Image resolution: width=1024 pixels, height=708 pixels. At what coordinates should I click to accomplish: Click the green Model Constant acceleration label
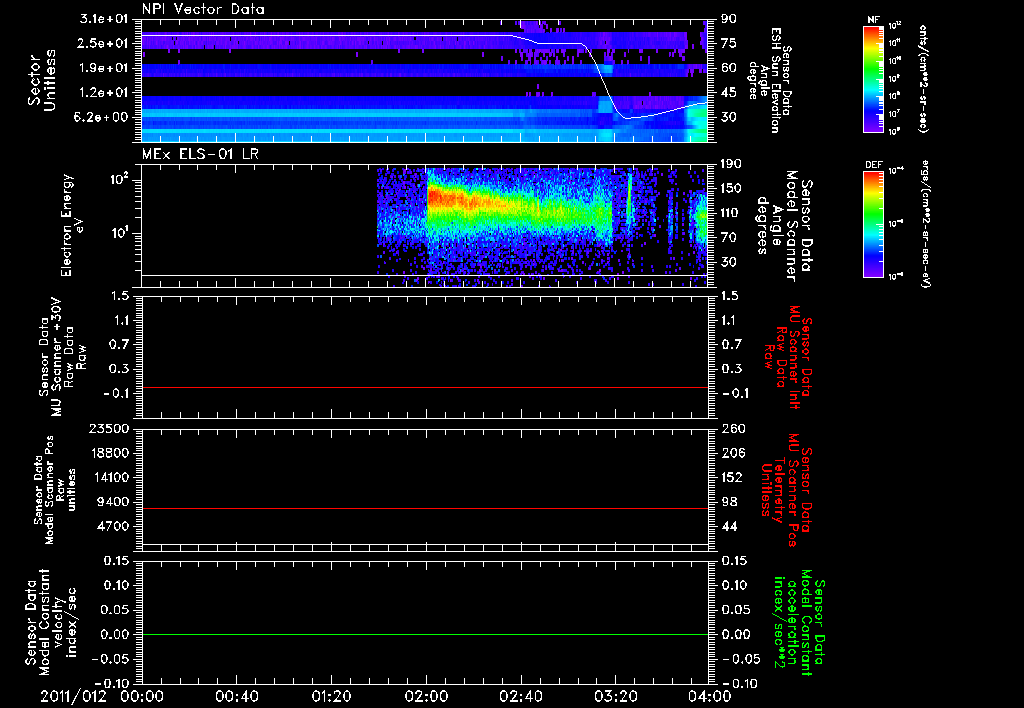(x=800, y=622)
